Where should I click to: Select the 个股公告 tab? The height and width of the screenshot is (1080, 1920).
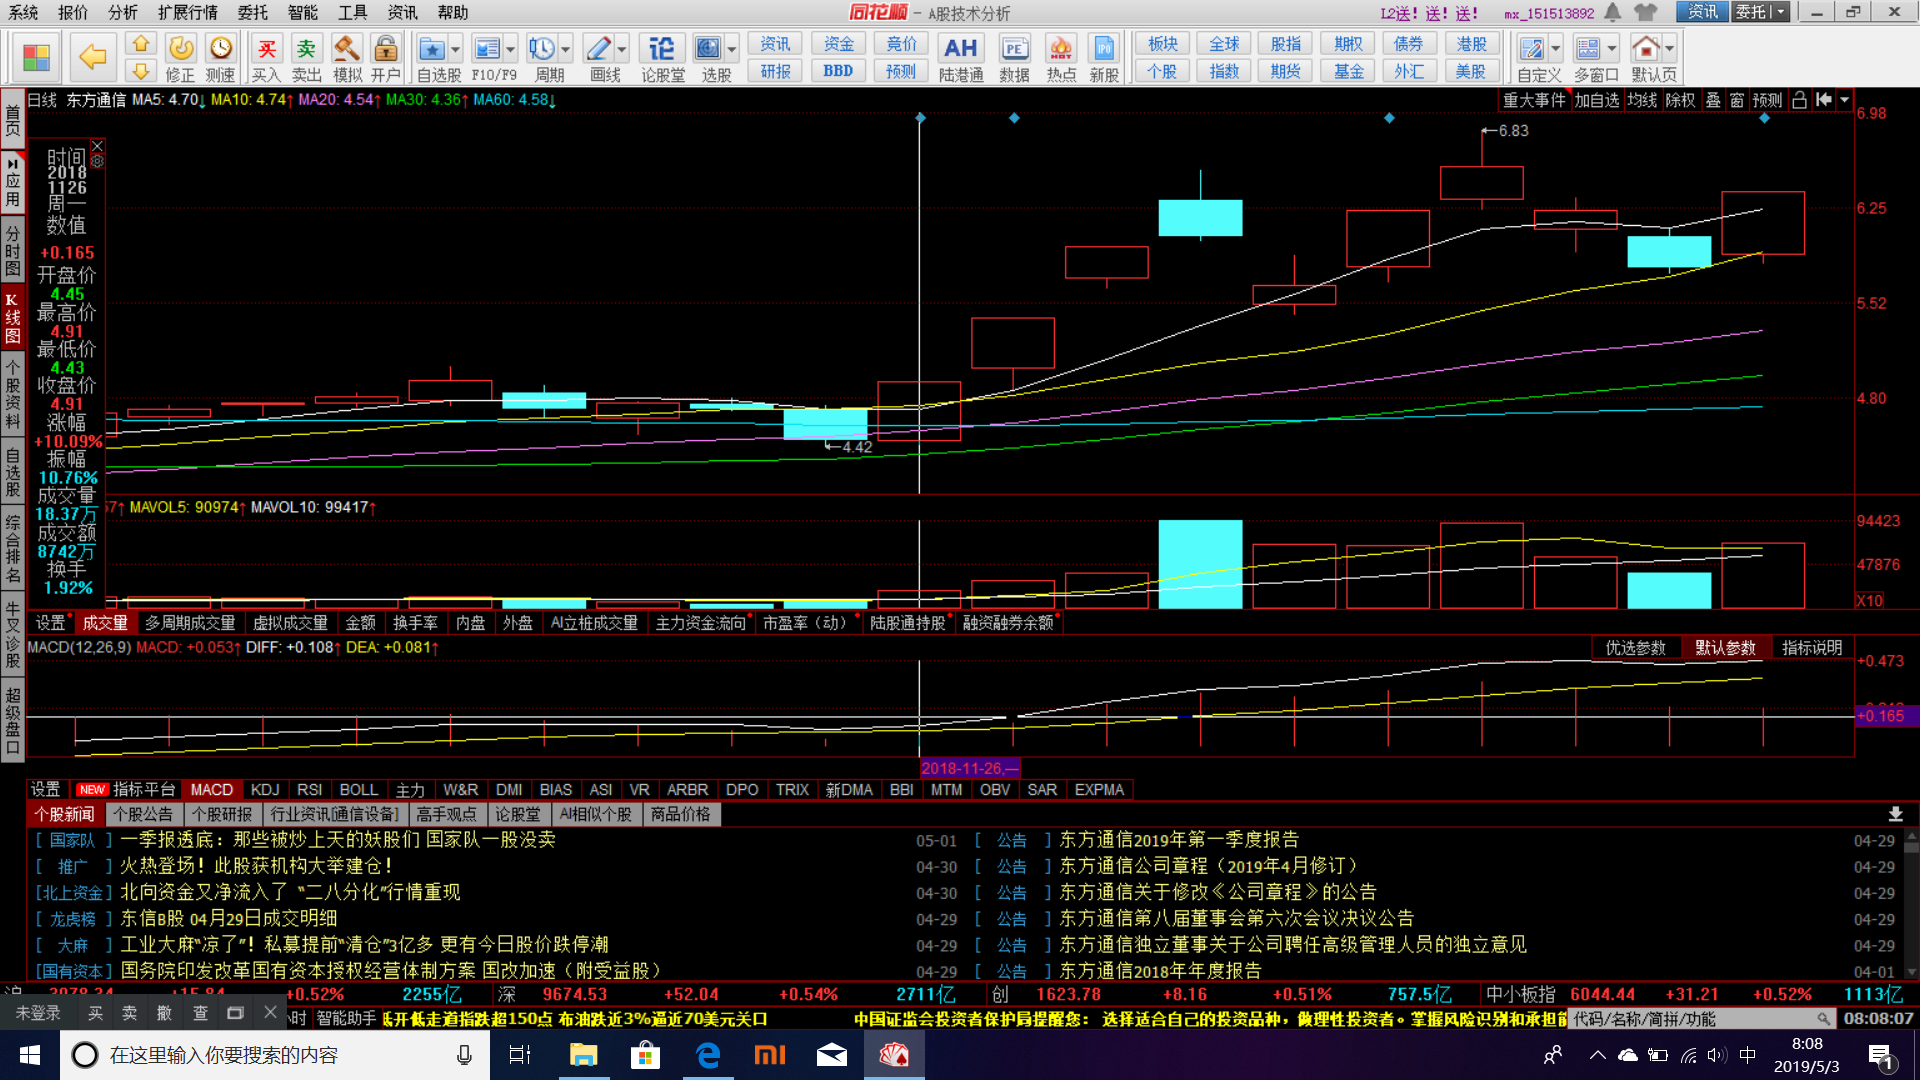point(143,815)
